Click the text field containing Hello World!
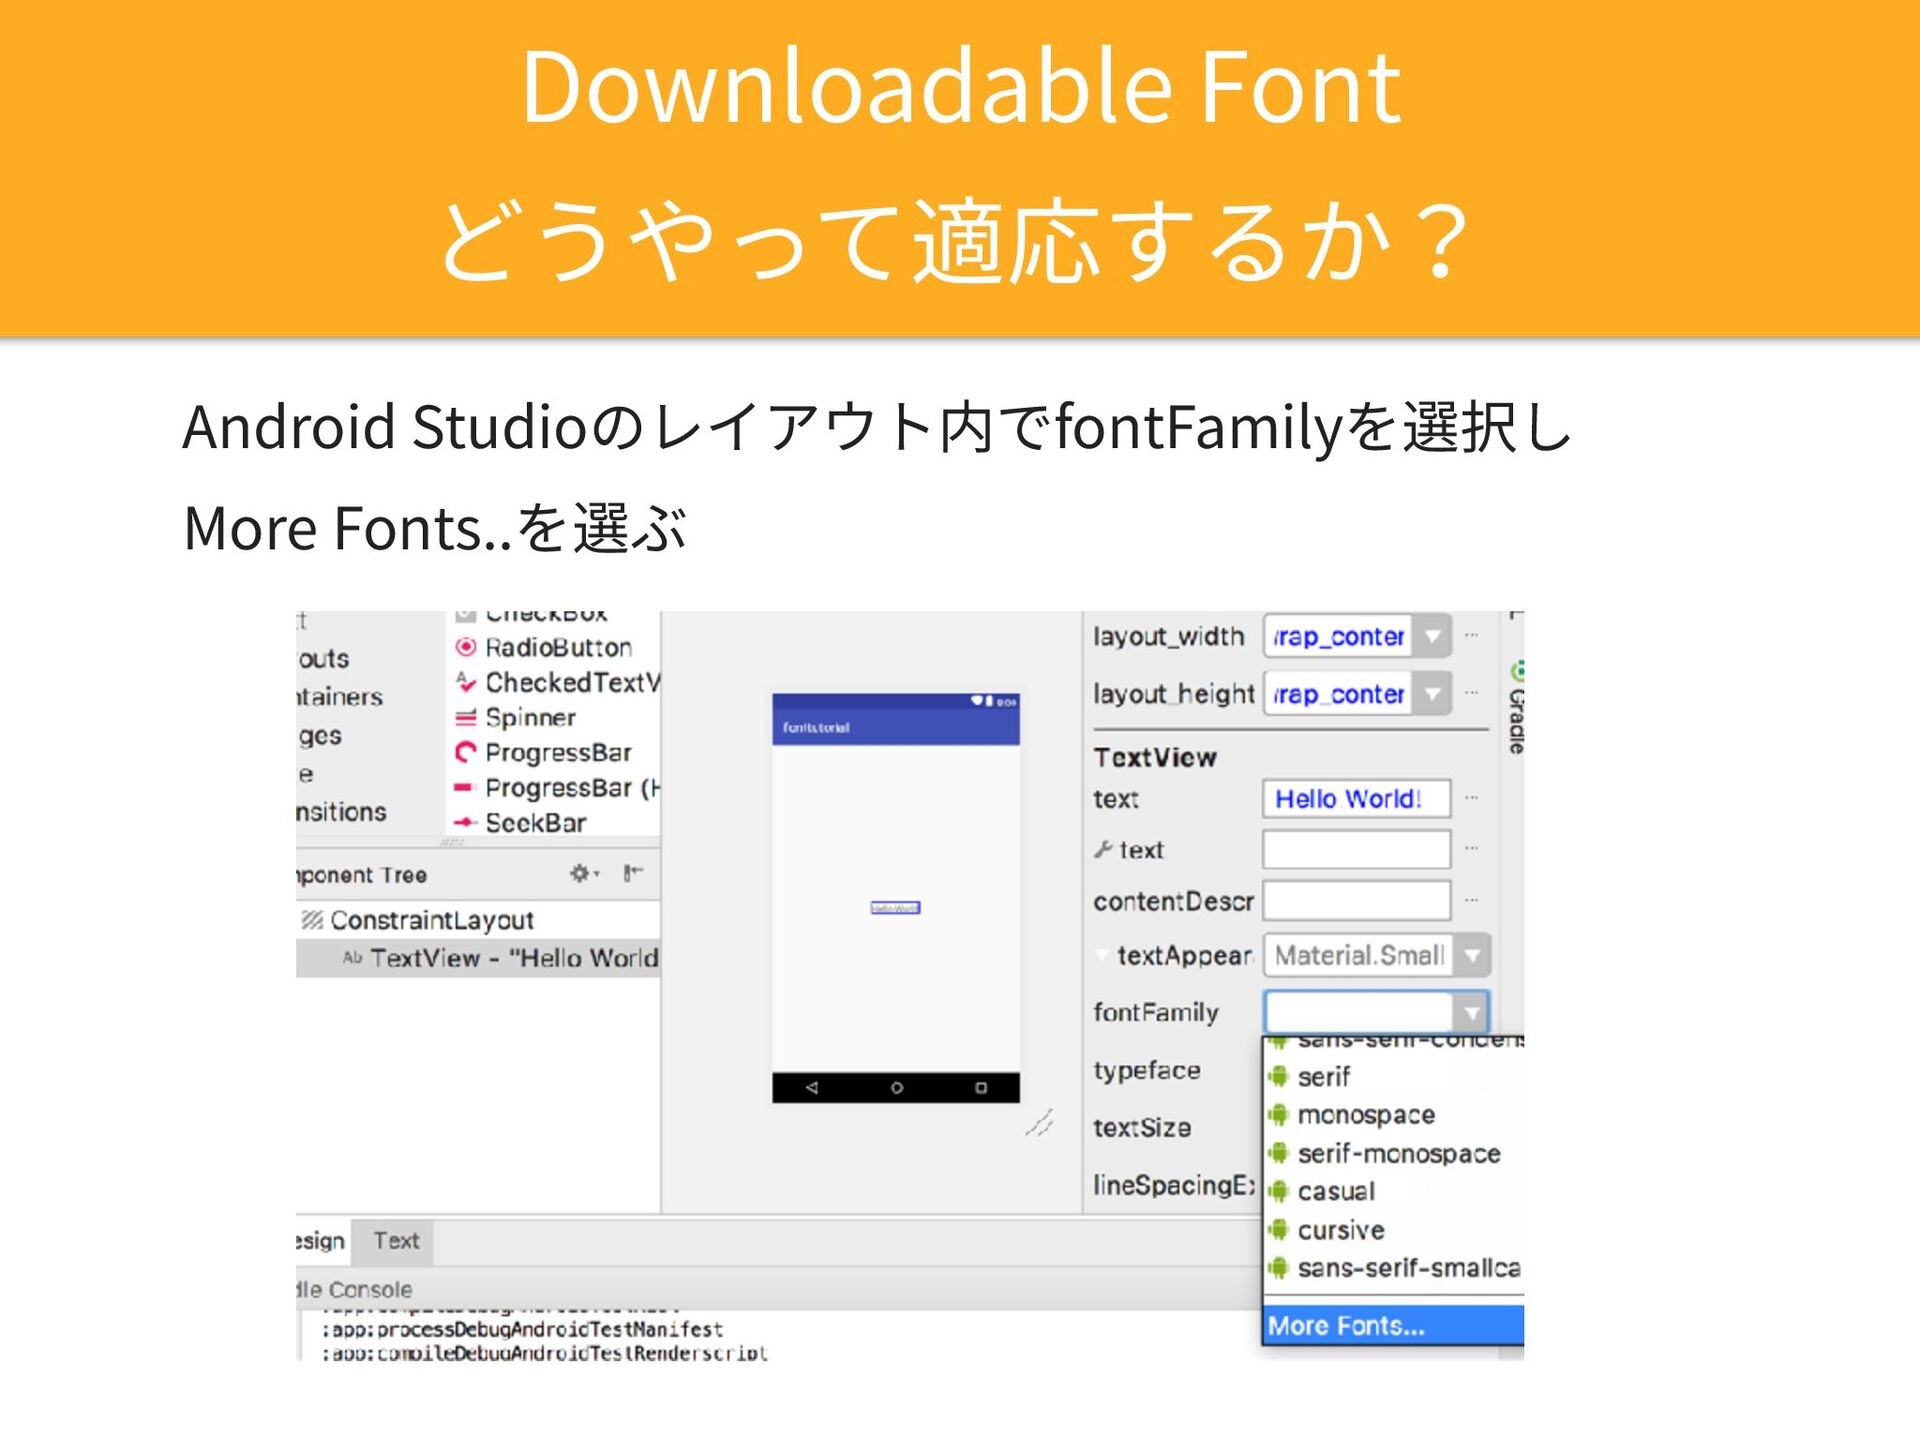 tap(1356, 799)
